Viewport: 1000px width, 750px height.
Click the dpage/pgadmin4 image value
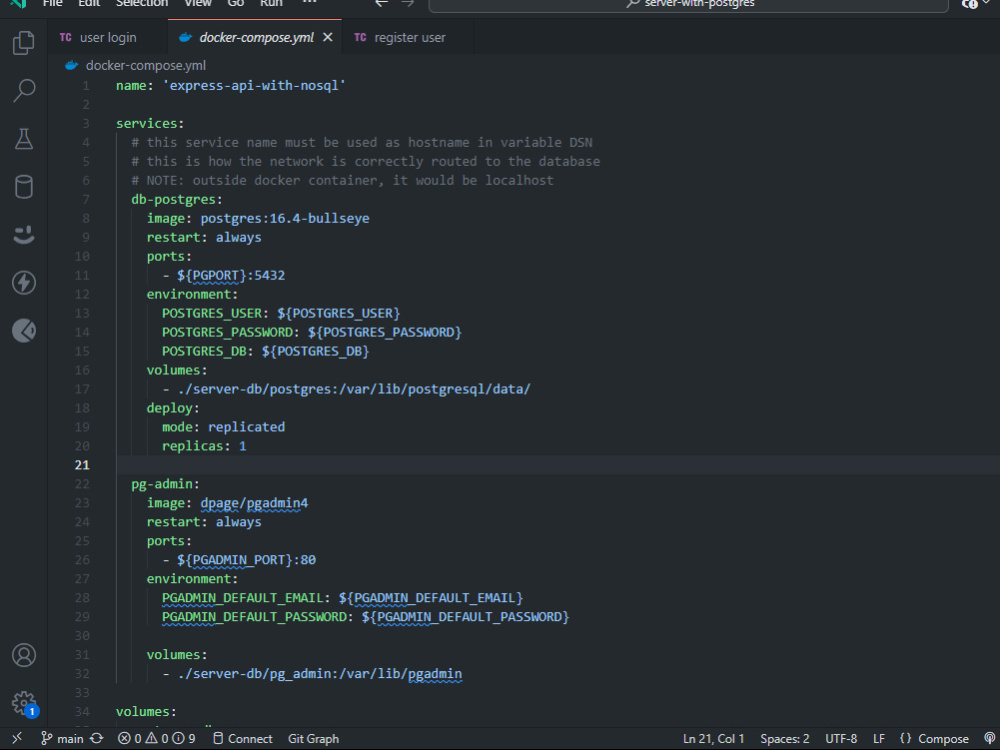[254, 503]
